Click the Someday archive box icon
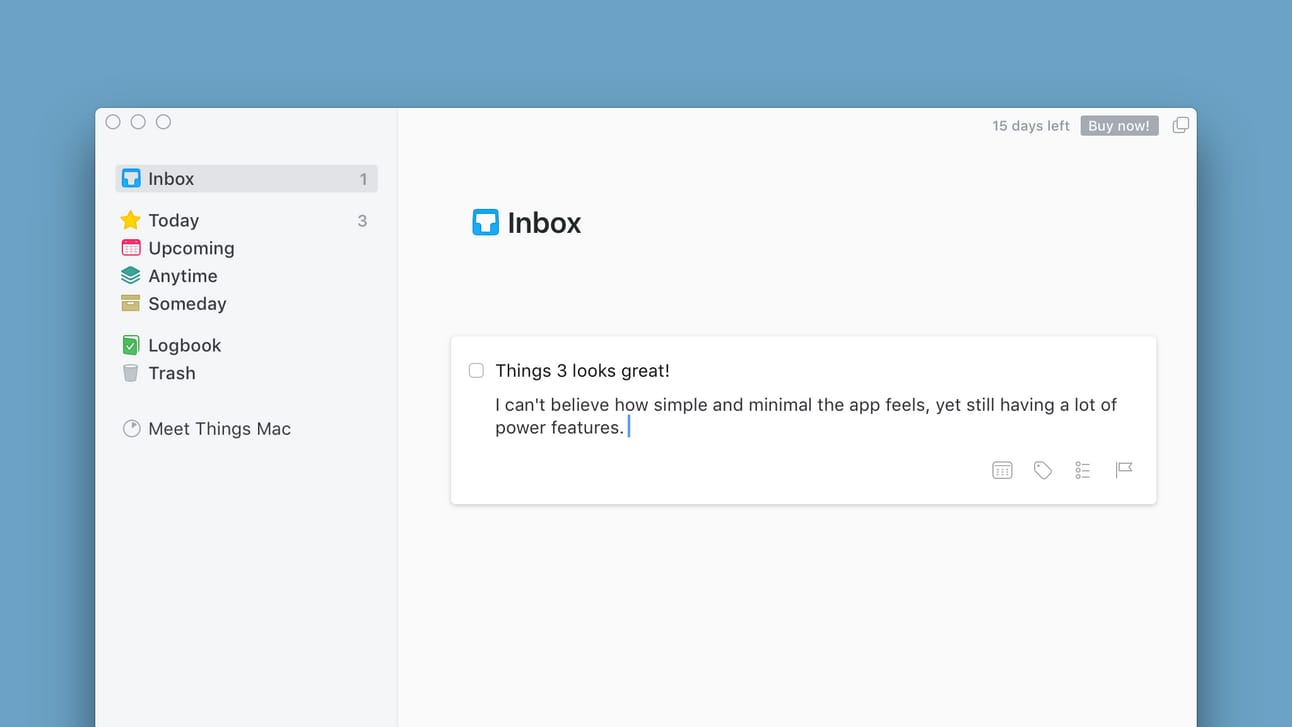This screenshot has height=727, width=1292. 130,303
